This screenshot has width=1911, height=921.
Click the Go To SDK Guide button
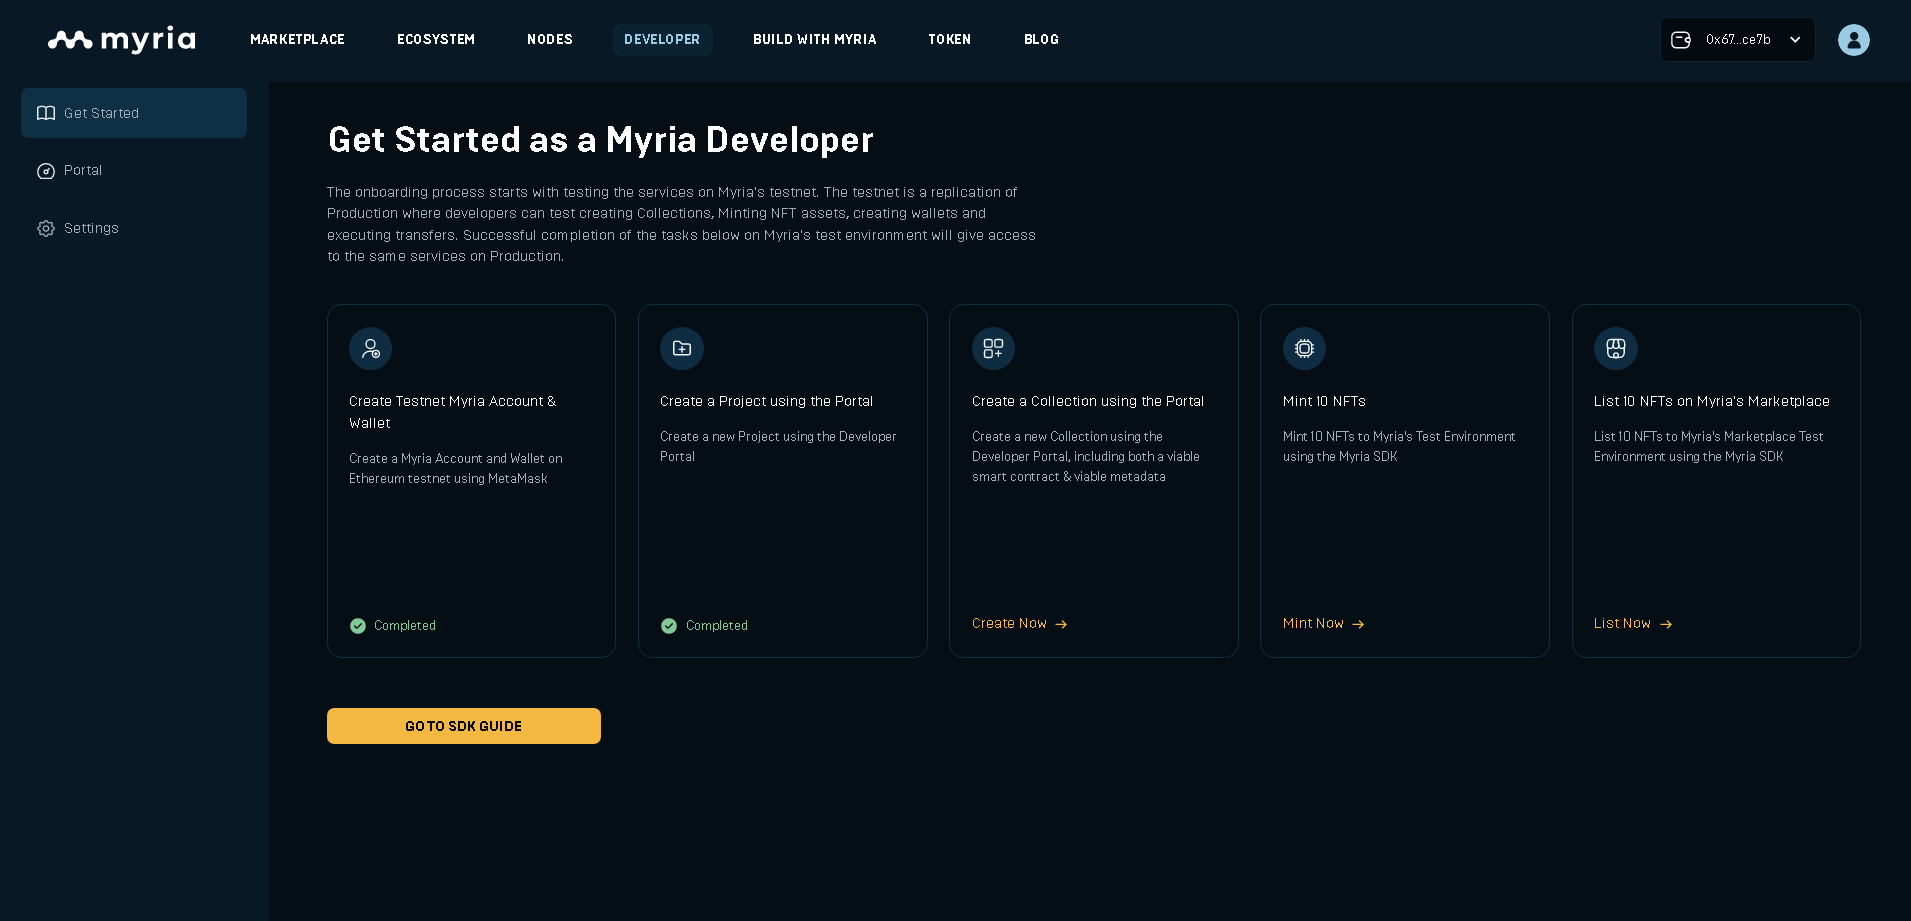(x=464, y=726)
